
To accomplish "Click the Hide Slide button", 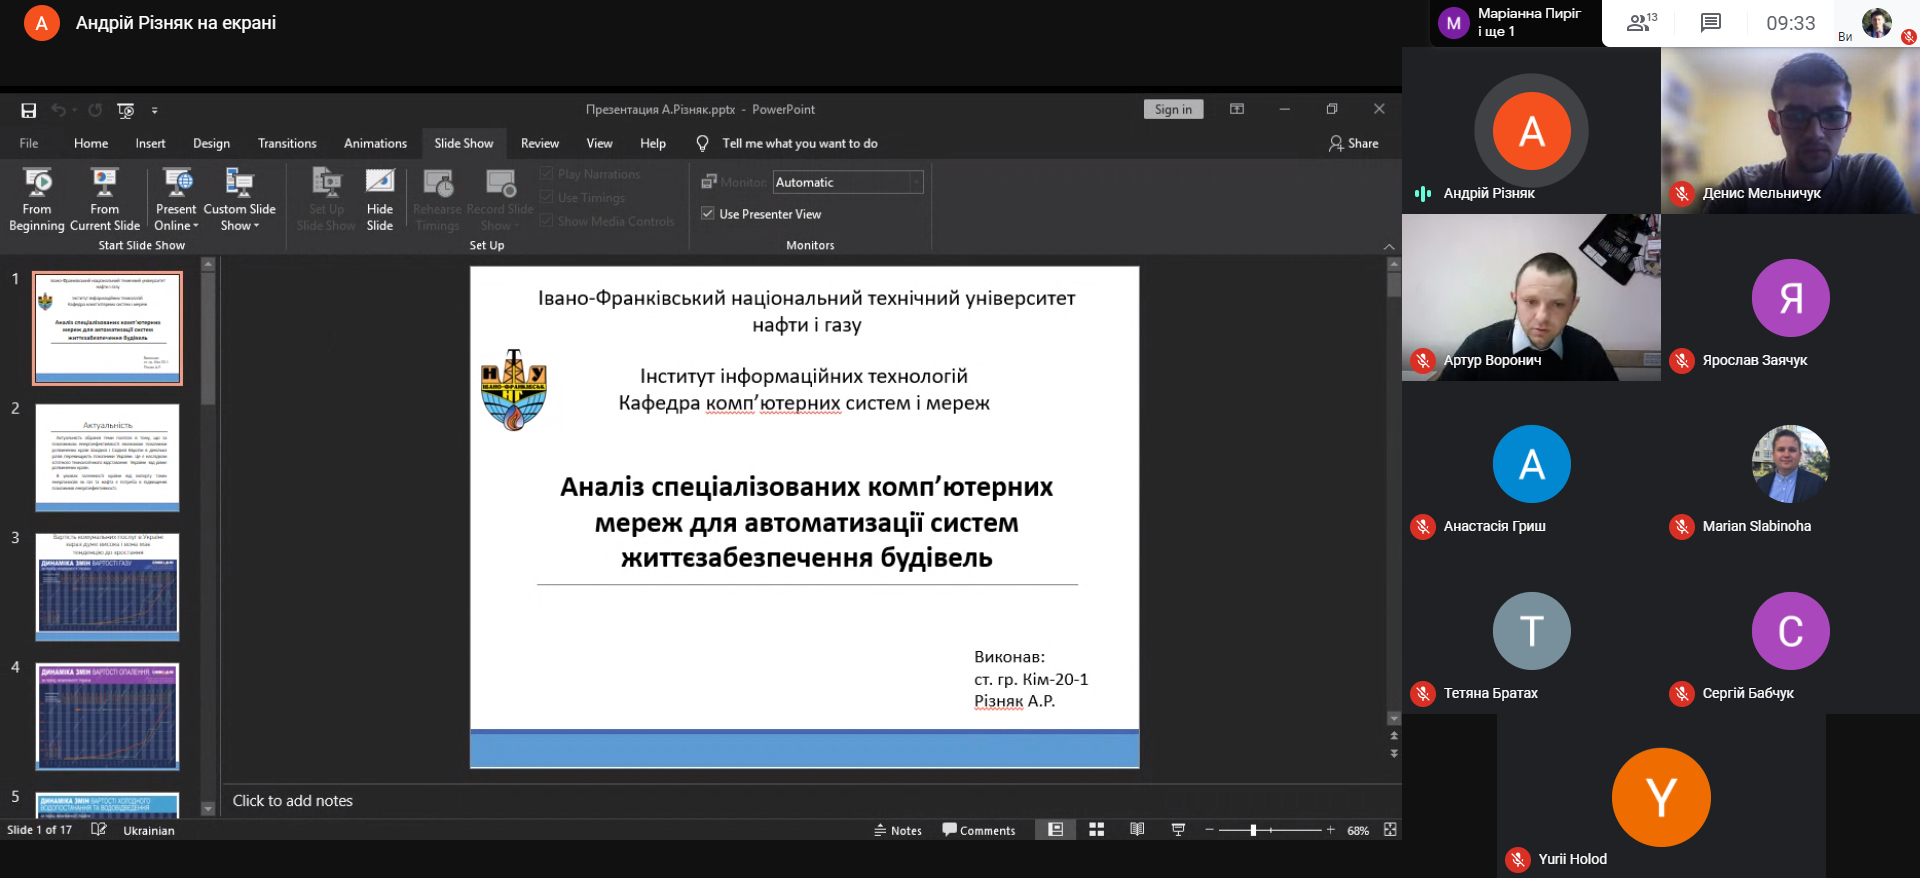I will tap(380, 200).
